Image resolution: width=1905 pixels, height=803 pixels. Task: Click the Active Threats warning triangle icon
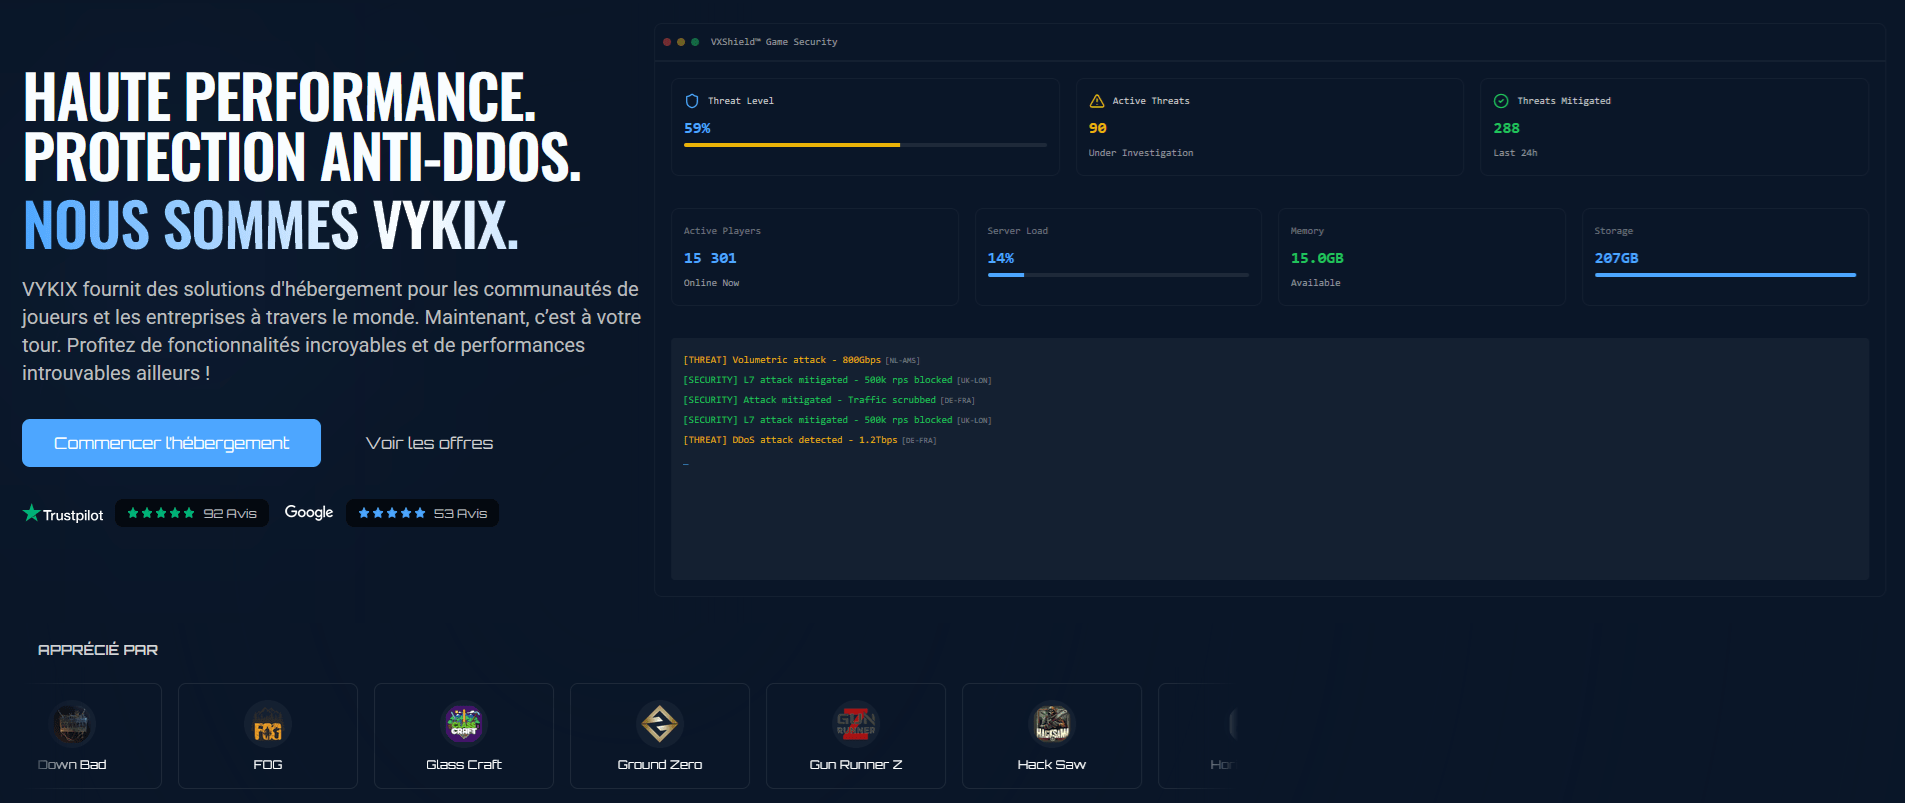(1096, 101)
